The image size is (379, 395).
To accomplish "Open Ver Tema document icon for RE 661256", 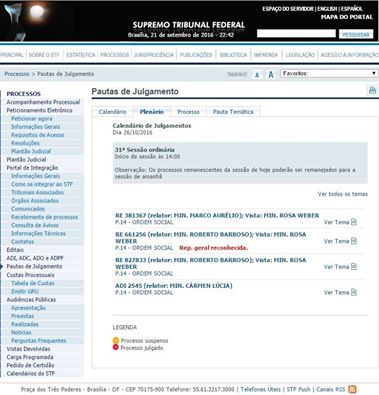I will click(354, 241).
